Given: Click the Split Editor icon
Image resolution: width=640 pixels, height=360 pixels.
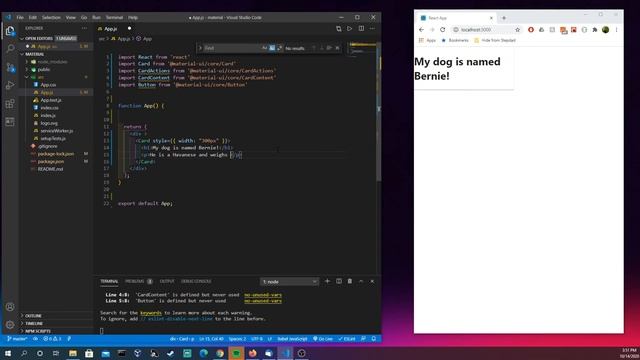Looking at the screenshot, I should pos(361,29).
